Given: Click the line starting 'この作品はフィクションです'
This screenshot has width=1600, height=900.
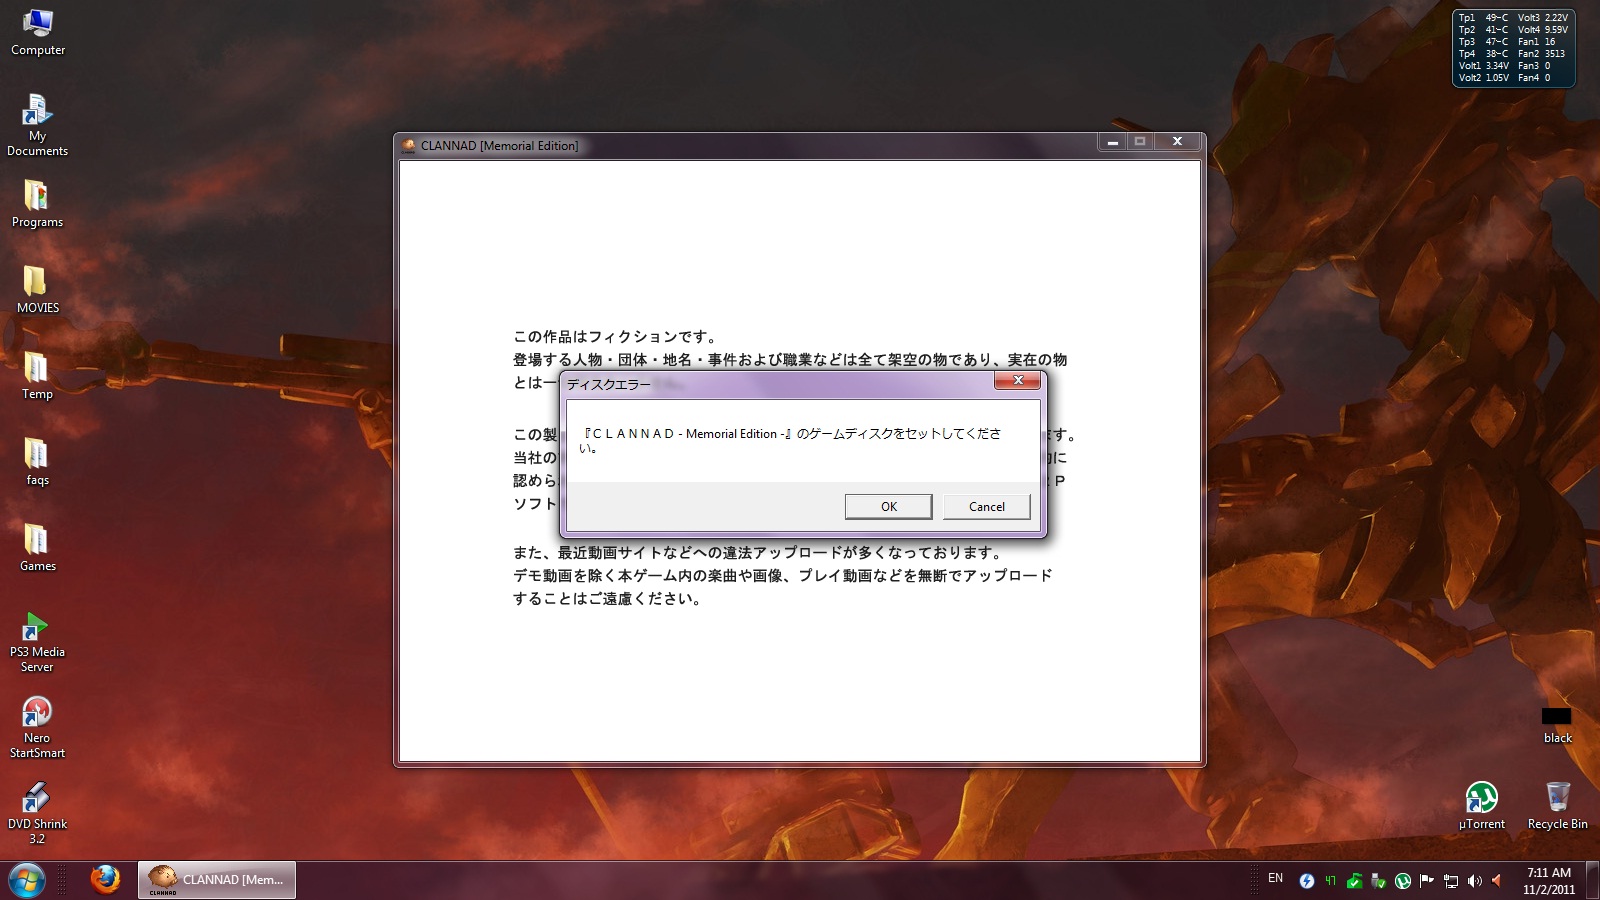Looking at the screenshot, I should click(615, 337).
